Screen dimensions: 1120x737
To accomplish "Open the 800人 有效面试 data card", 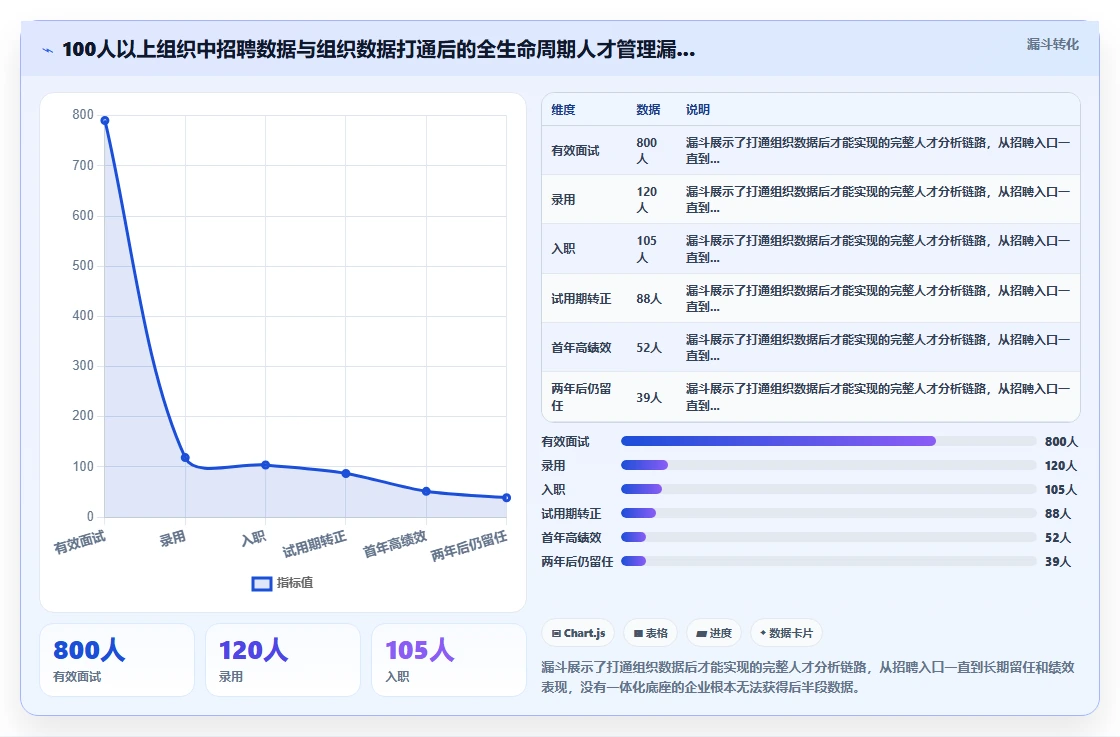I will [x=117, y=660].
